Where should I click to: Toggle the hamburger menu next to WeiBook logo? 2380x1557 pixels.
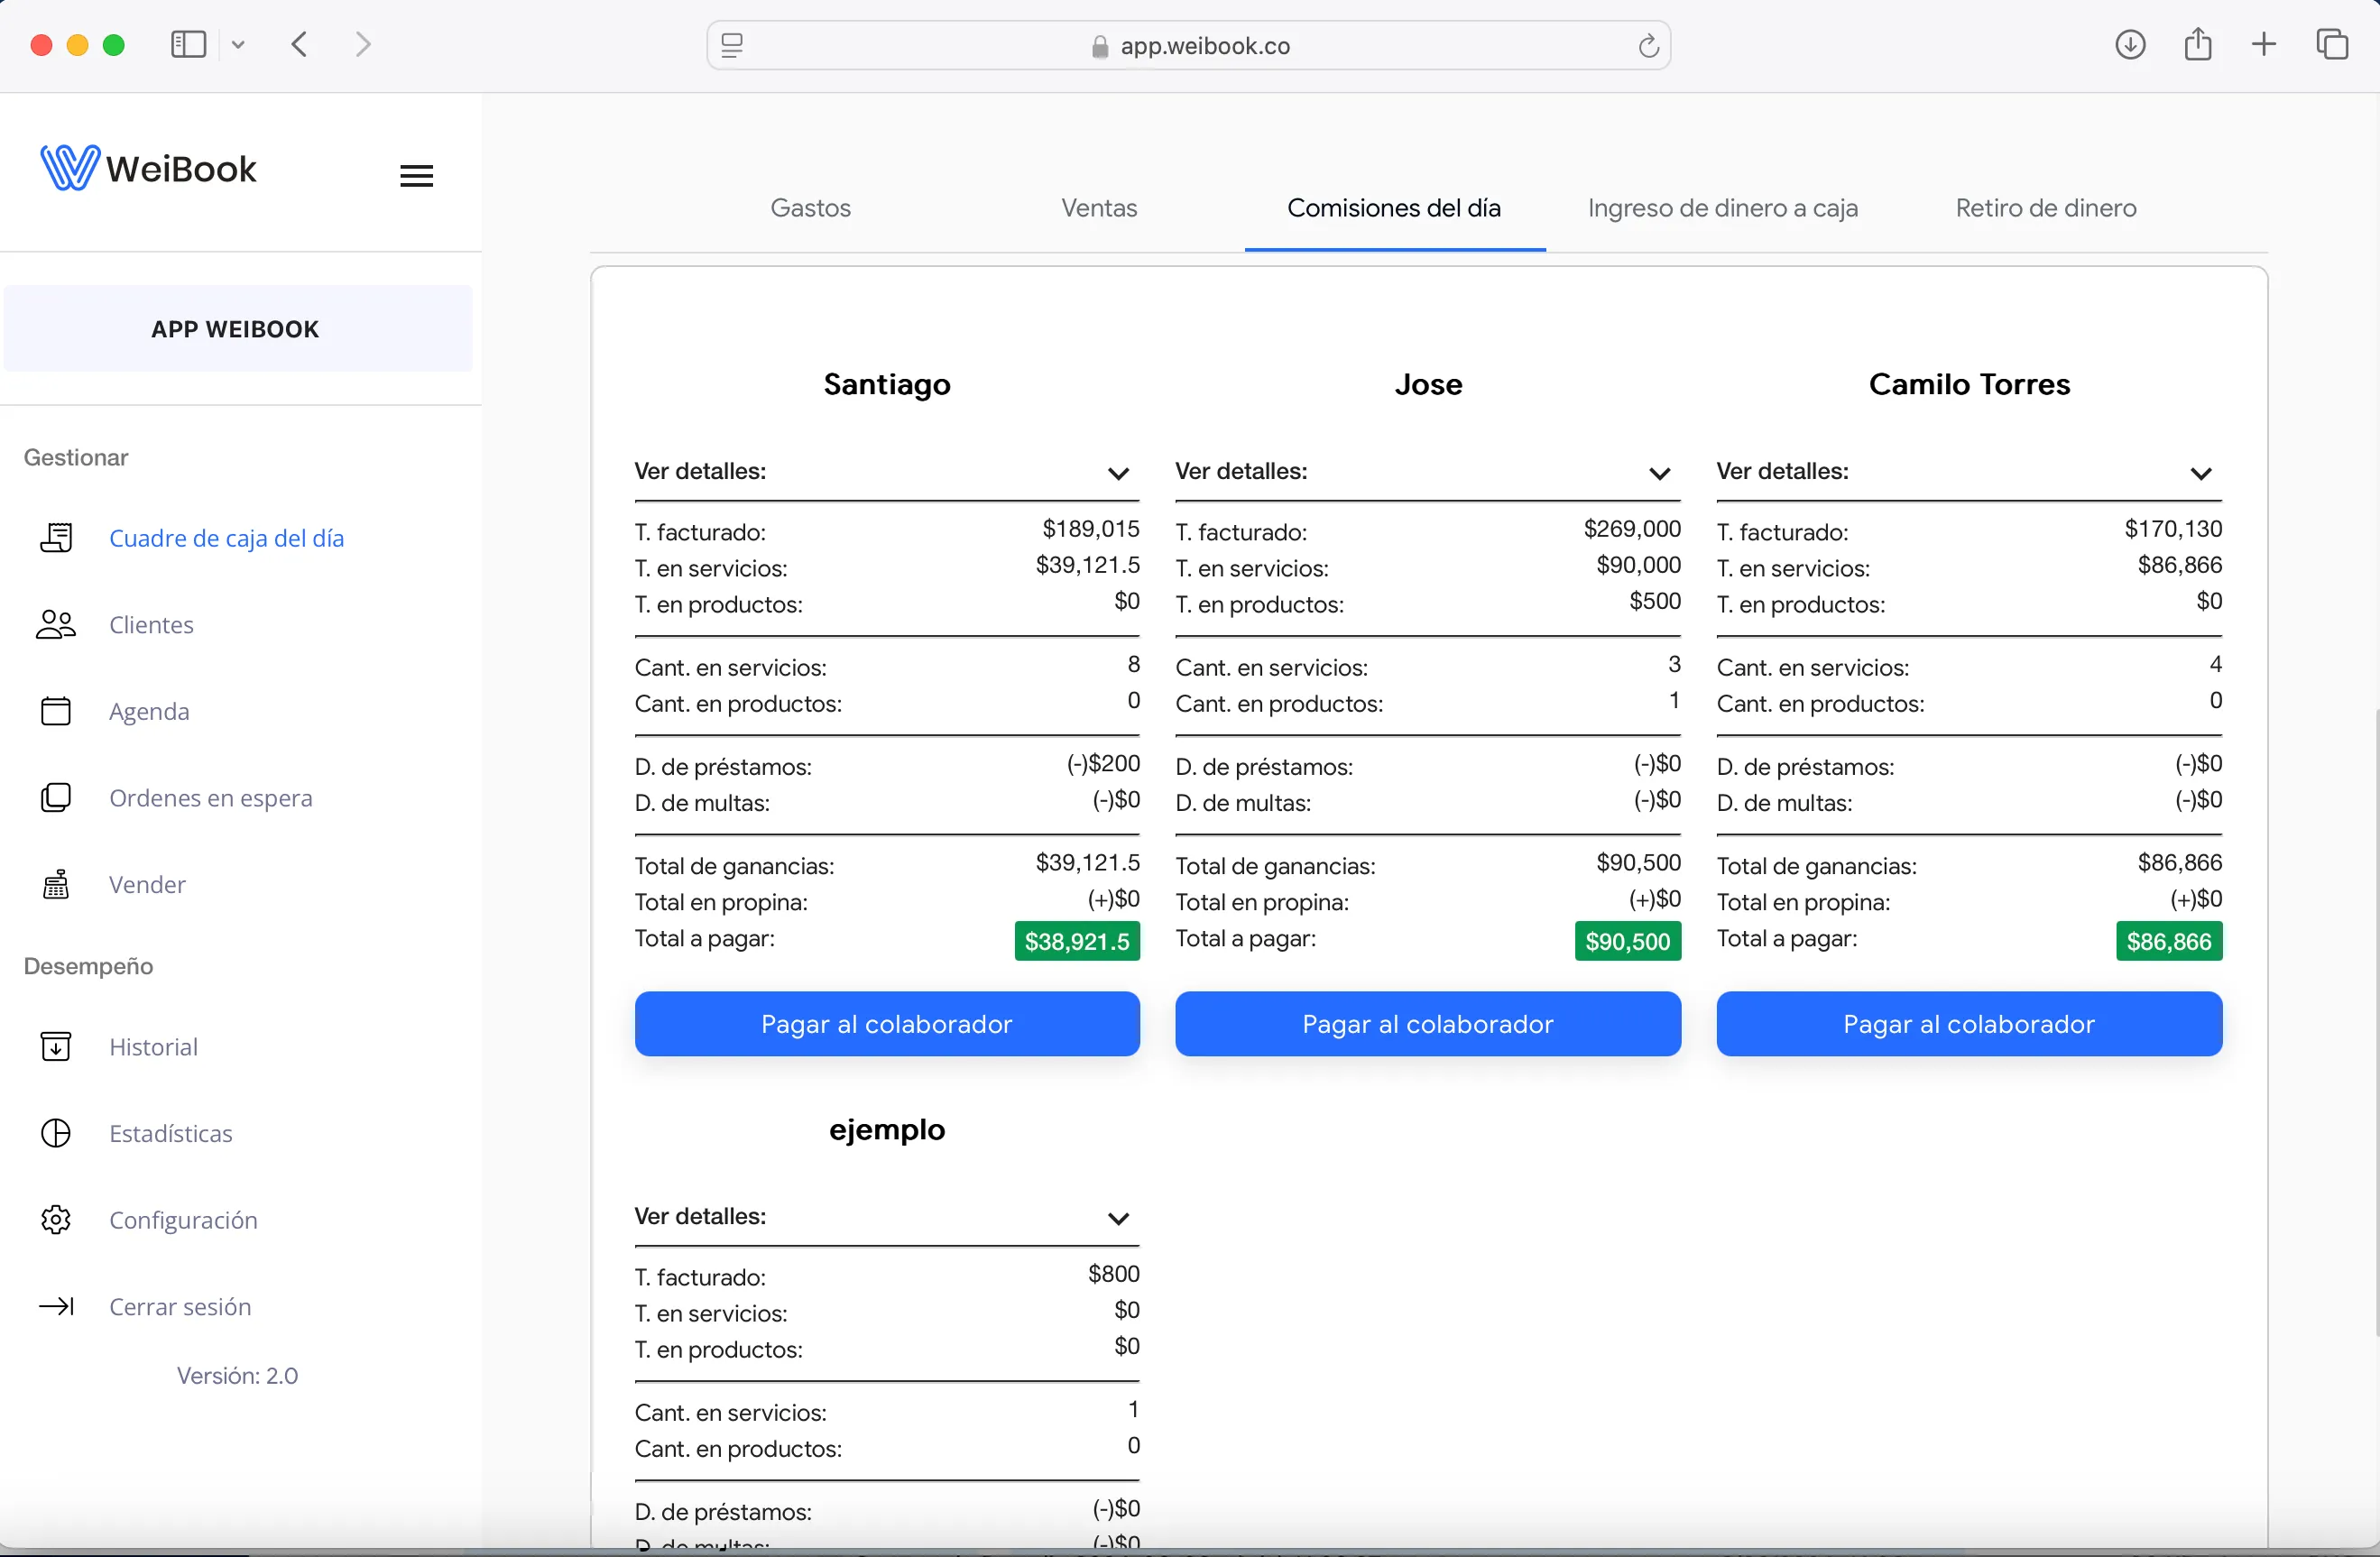tap(416, 176)
